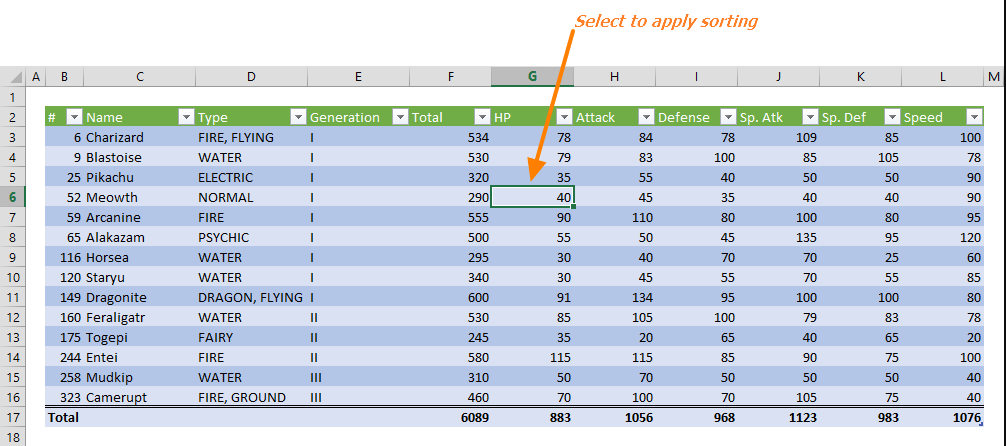This screenshot has width=1006, height=446.
Task: Open the Generation column filter dropdown
Action: tap(400, 117)
